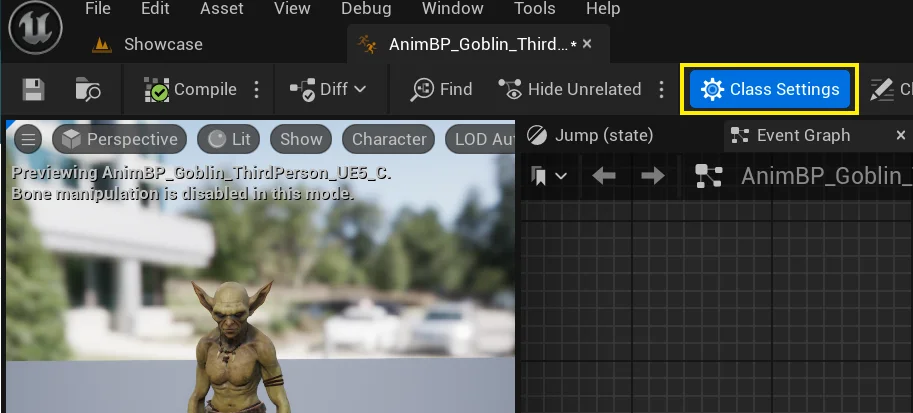Toggle the Lit view mode button
This screenshot has width=913, height=413.
(x=231, y=139)
